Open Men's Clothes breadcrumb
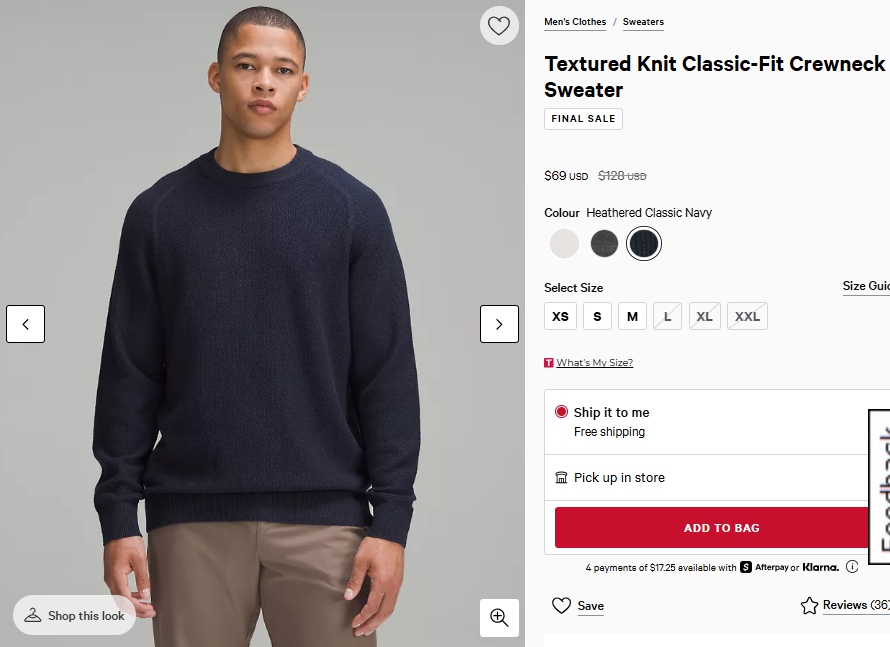 click(575, 22)
